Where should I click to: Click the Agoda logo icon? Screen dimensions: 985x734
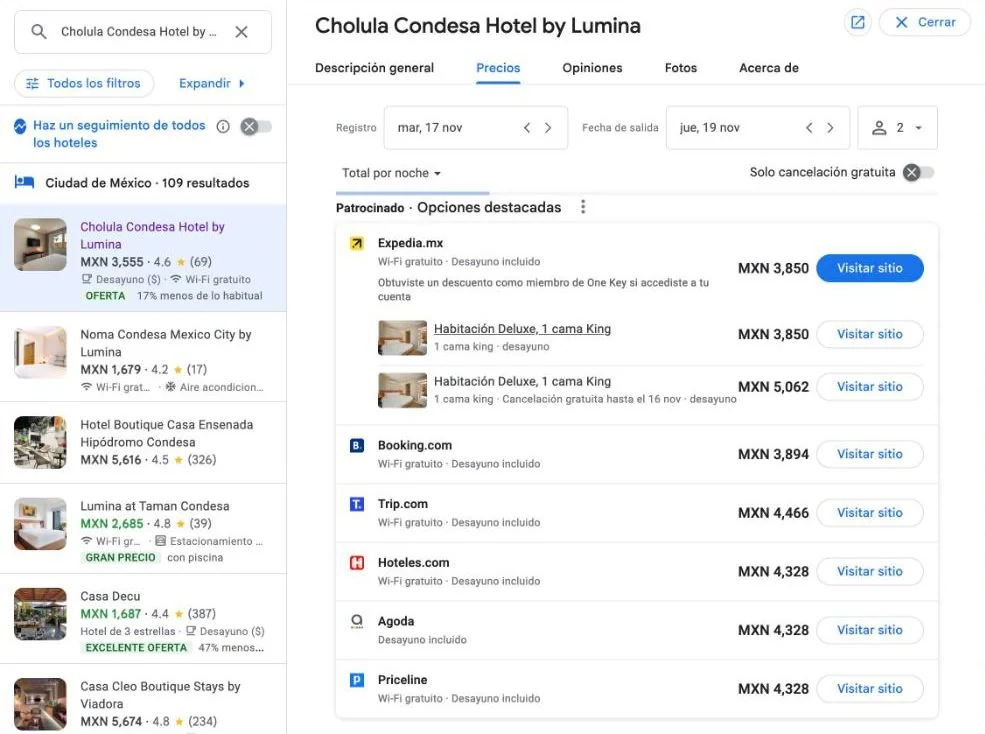coord(357,621)
